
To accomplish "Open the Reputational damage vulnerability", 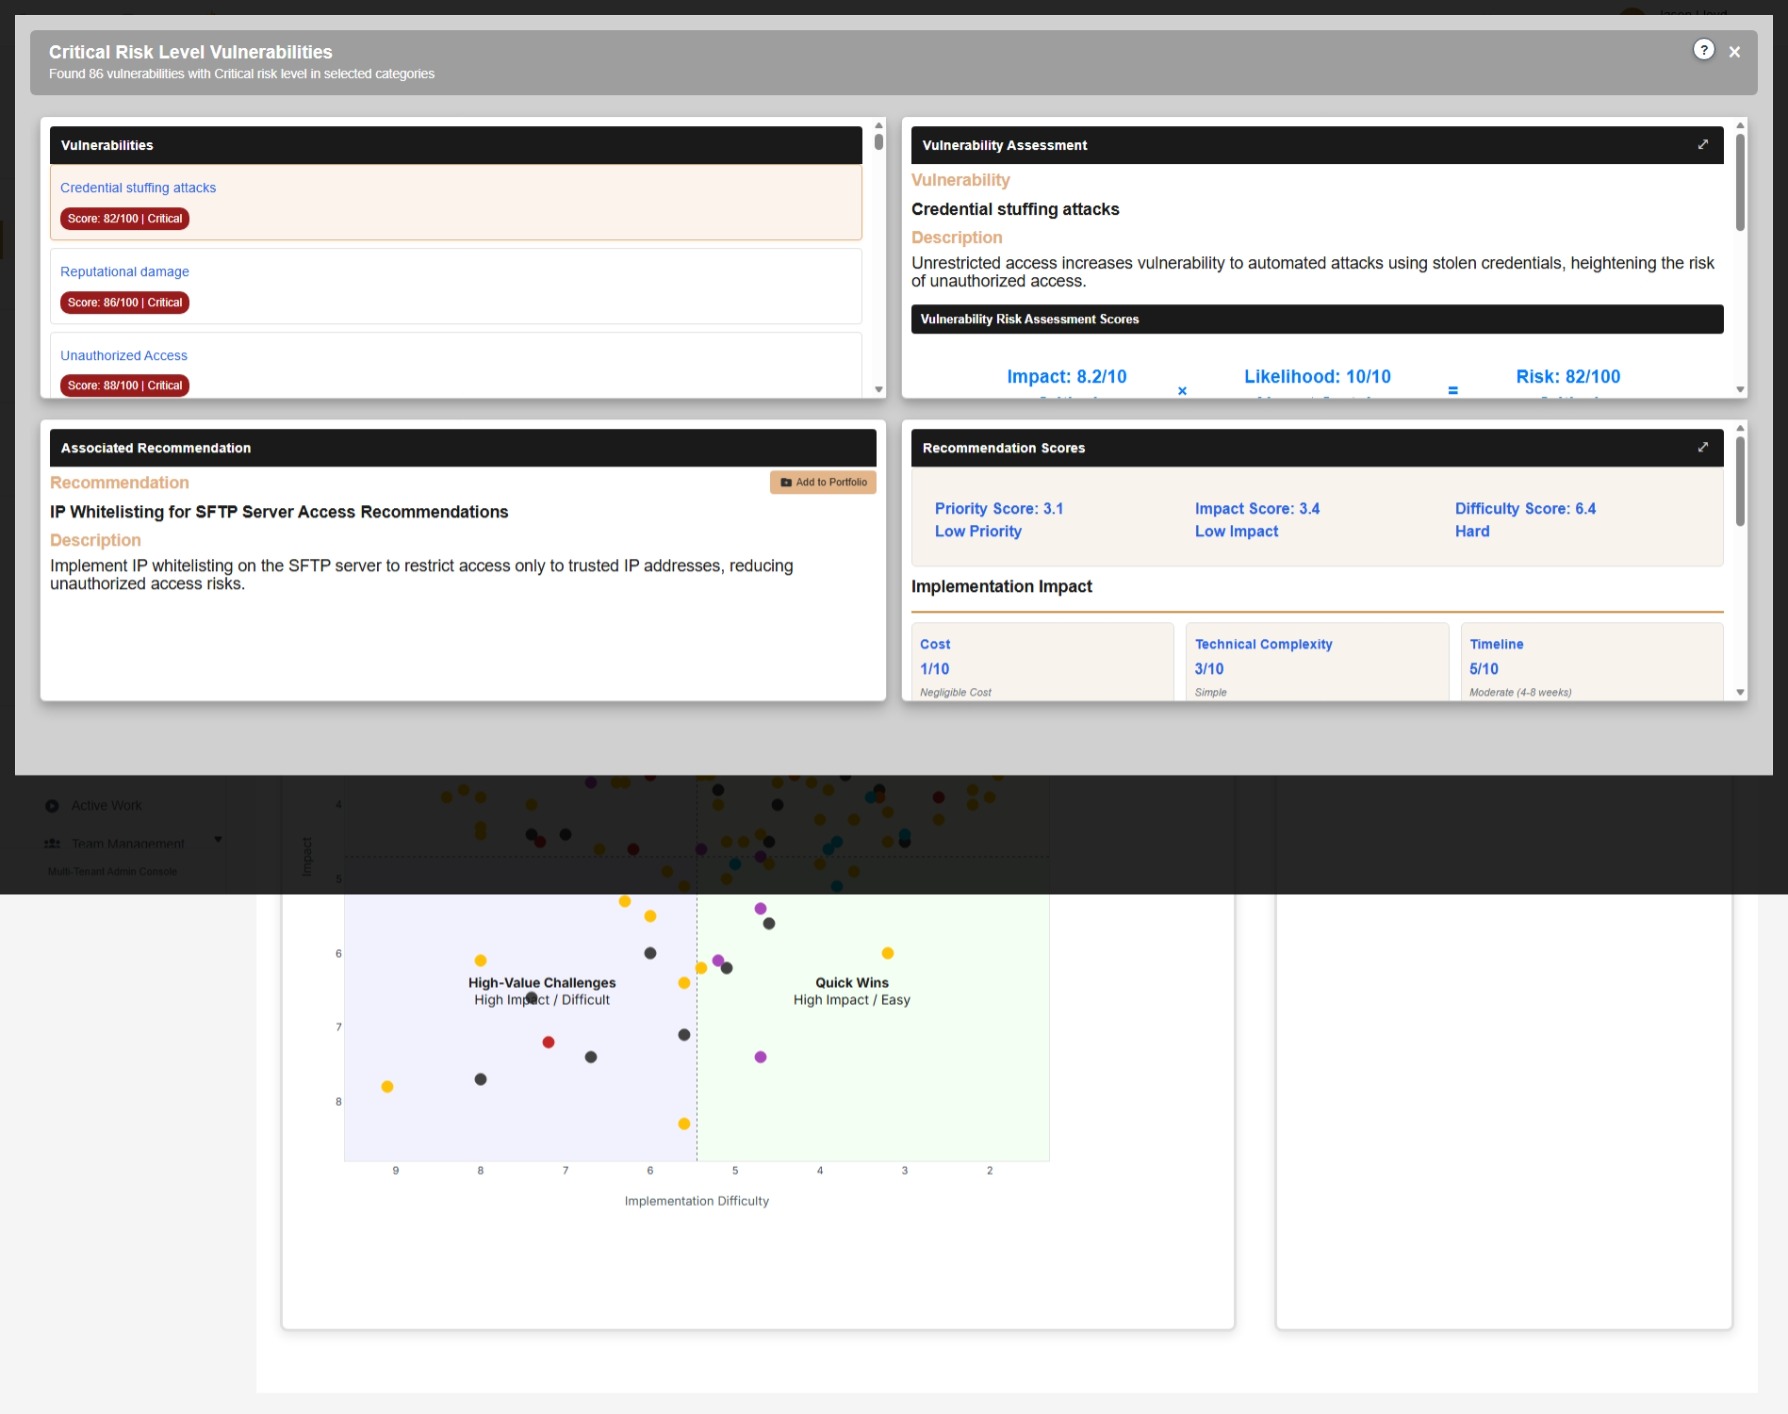I will pos(125,272).
